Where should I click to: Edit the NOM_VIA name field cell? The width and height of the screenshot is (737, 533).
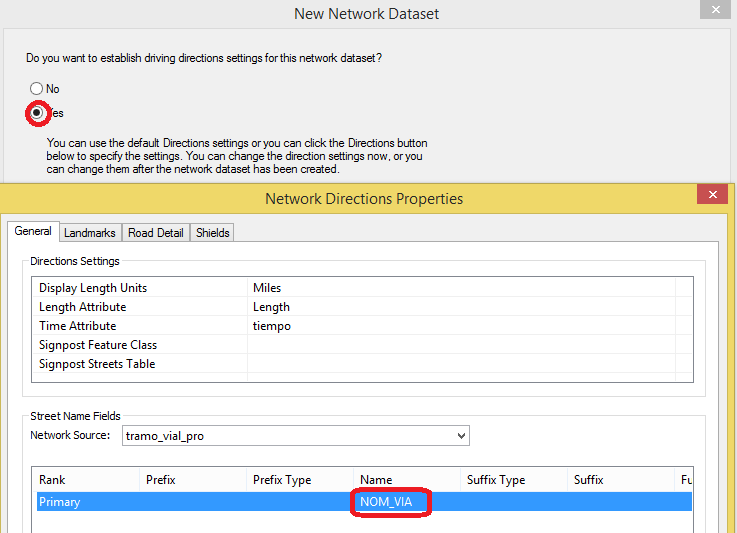tap(391, 502)
